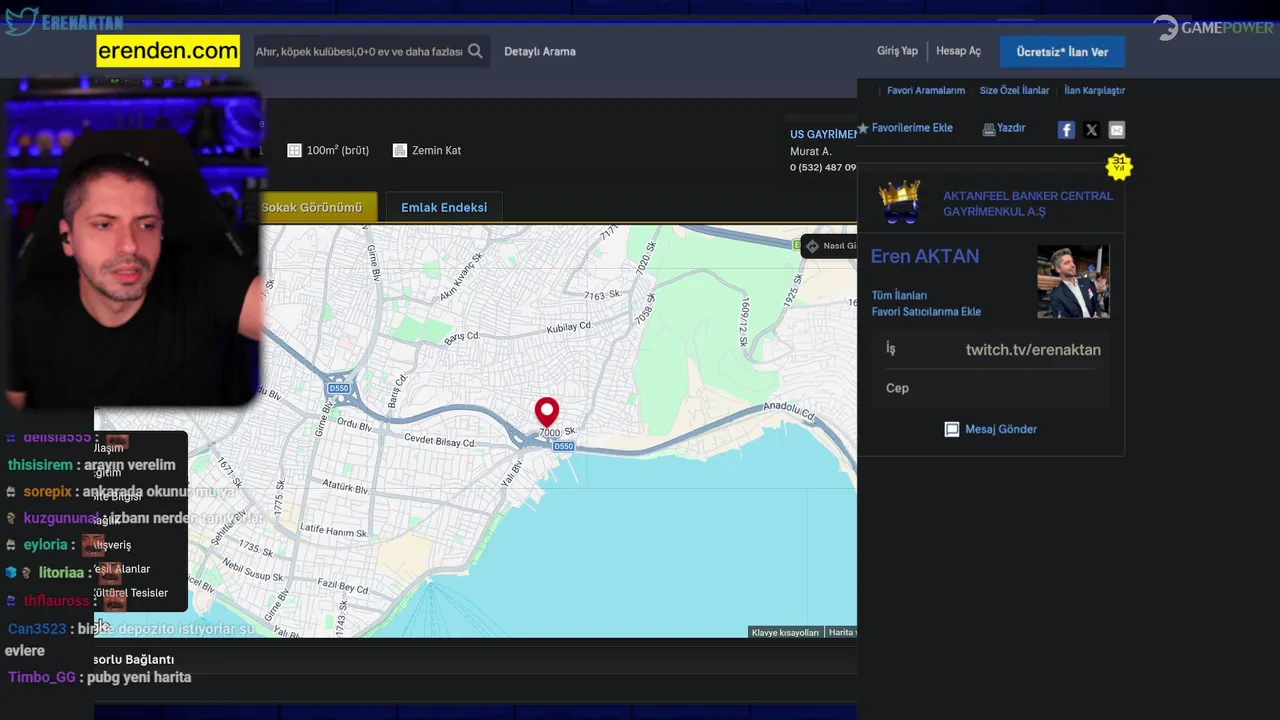Click Murat A. contact name

click(810, 151)
